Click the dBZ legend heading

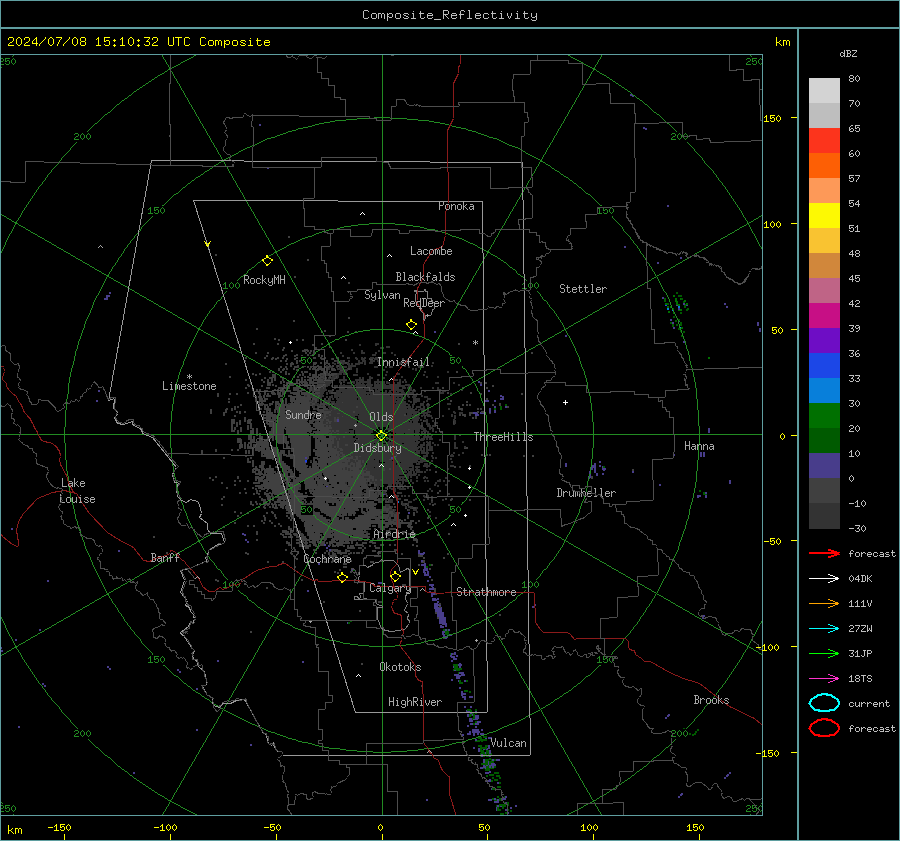point(848,53)
